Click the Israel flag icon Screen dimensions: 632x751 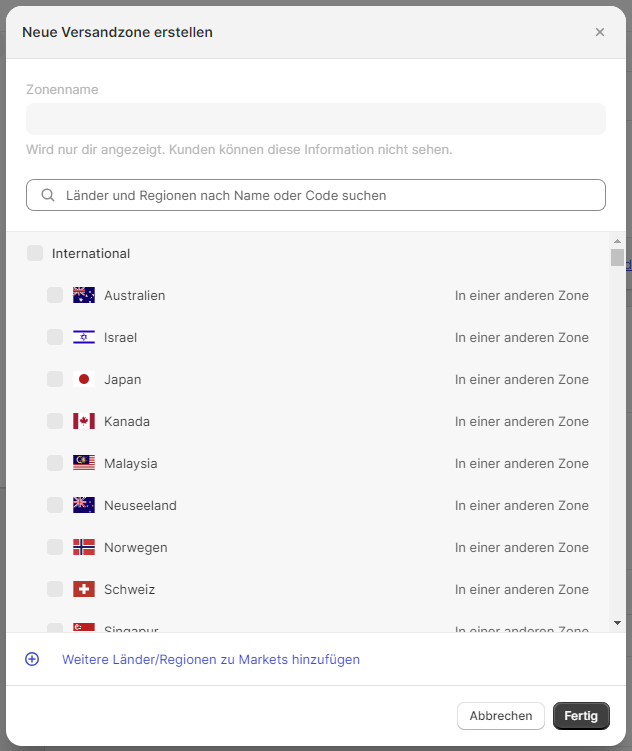(x=84, y=337)
